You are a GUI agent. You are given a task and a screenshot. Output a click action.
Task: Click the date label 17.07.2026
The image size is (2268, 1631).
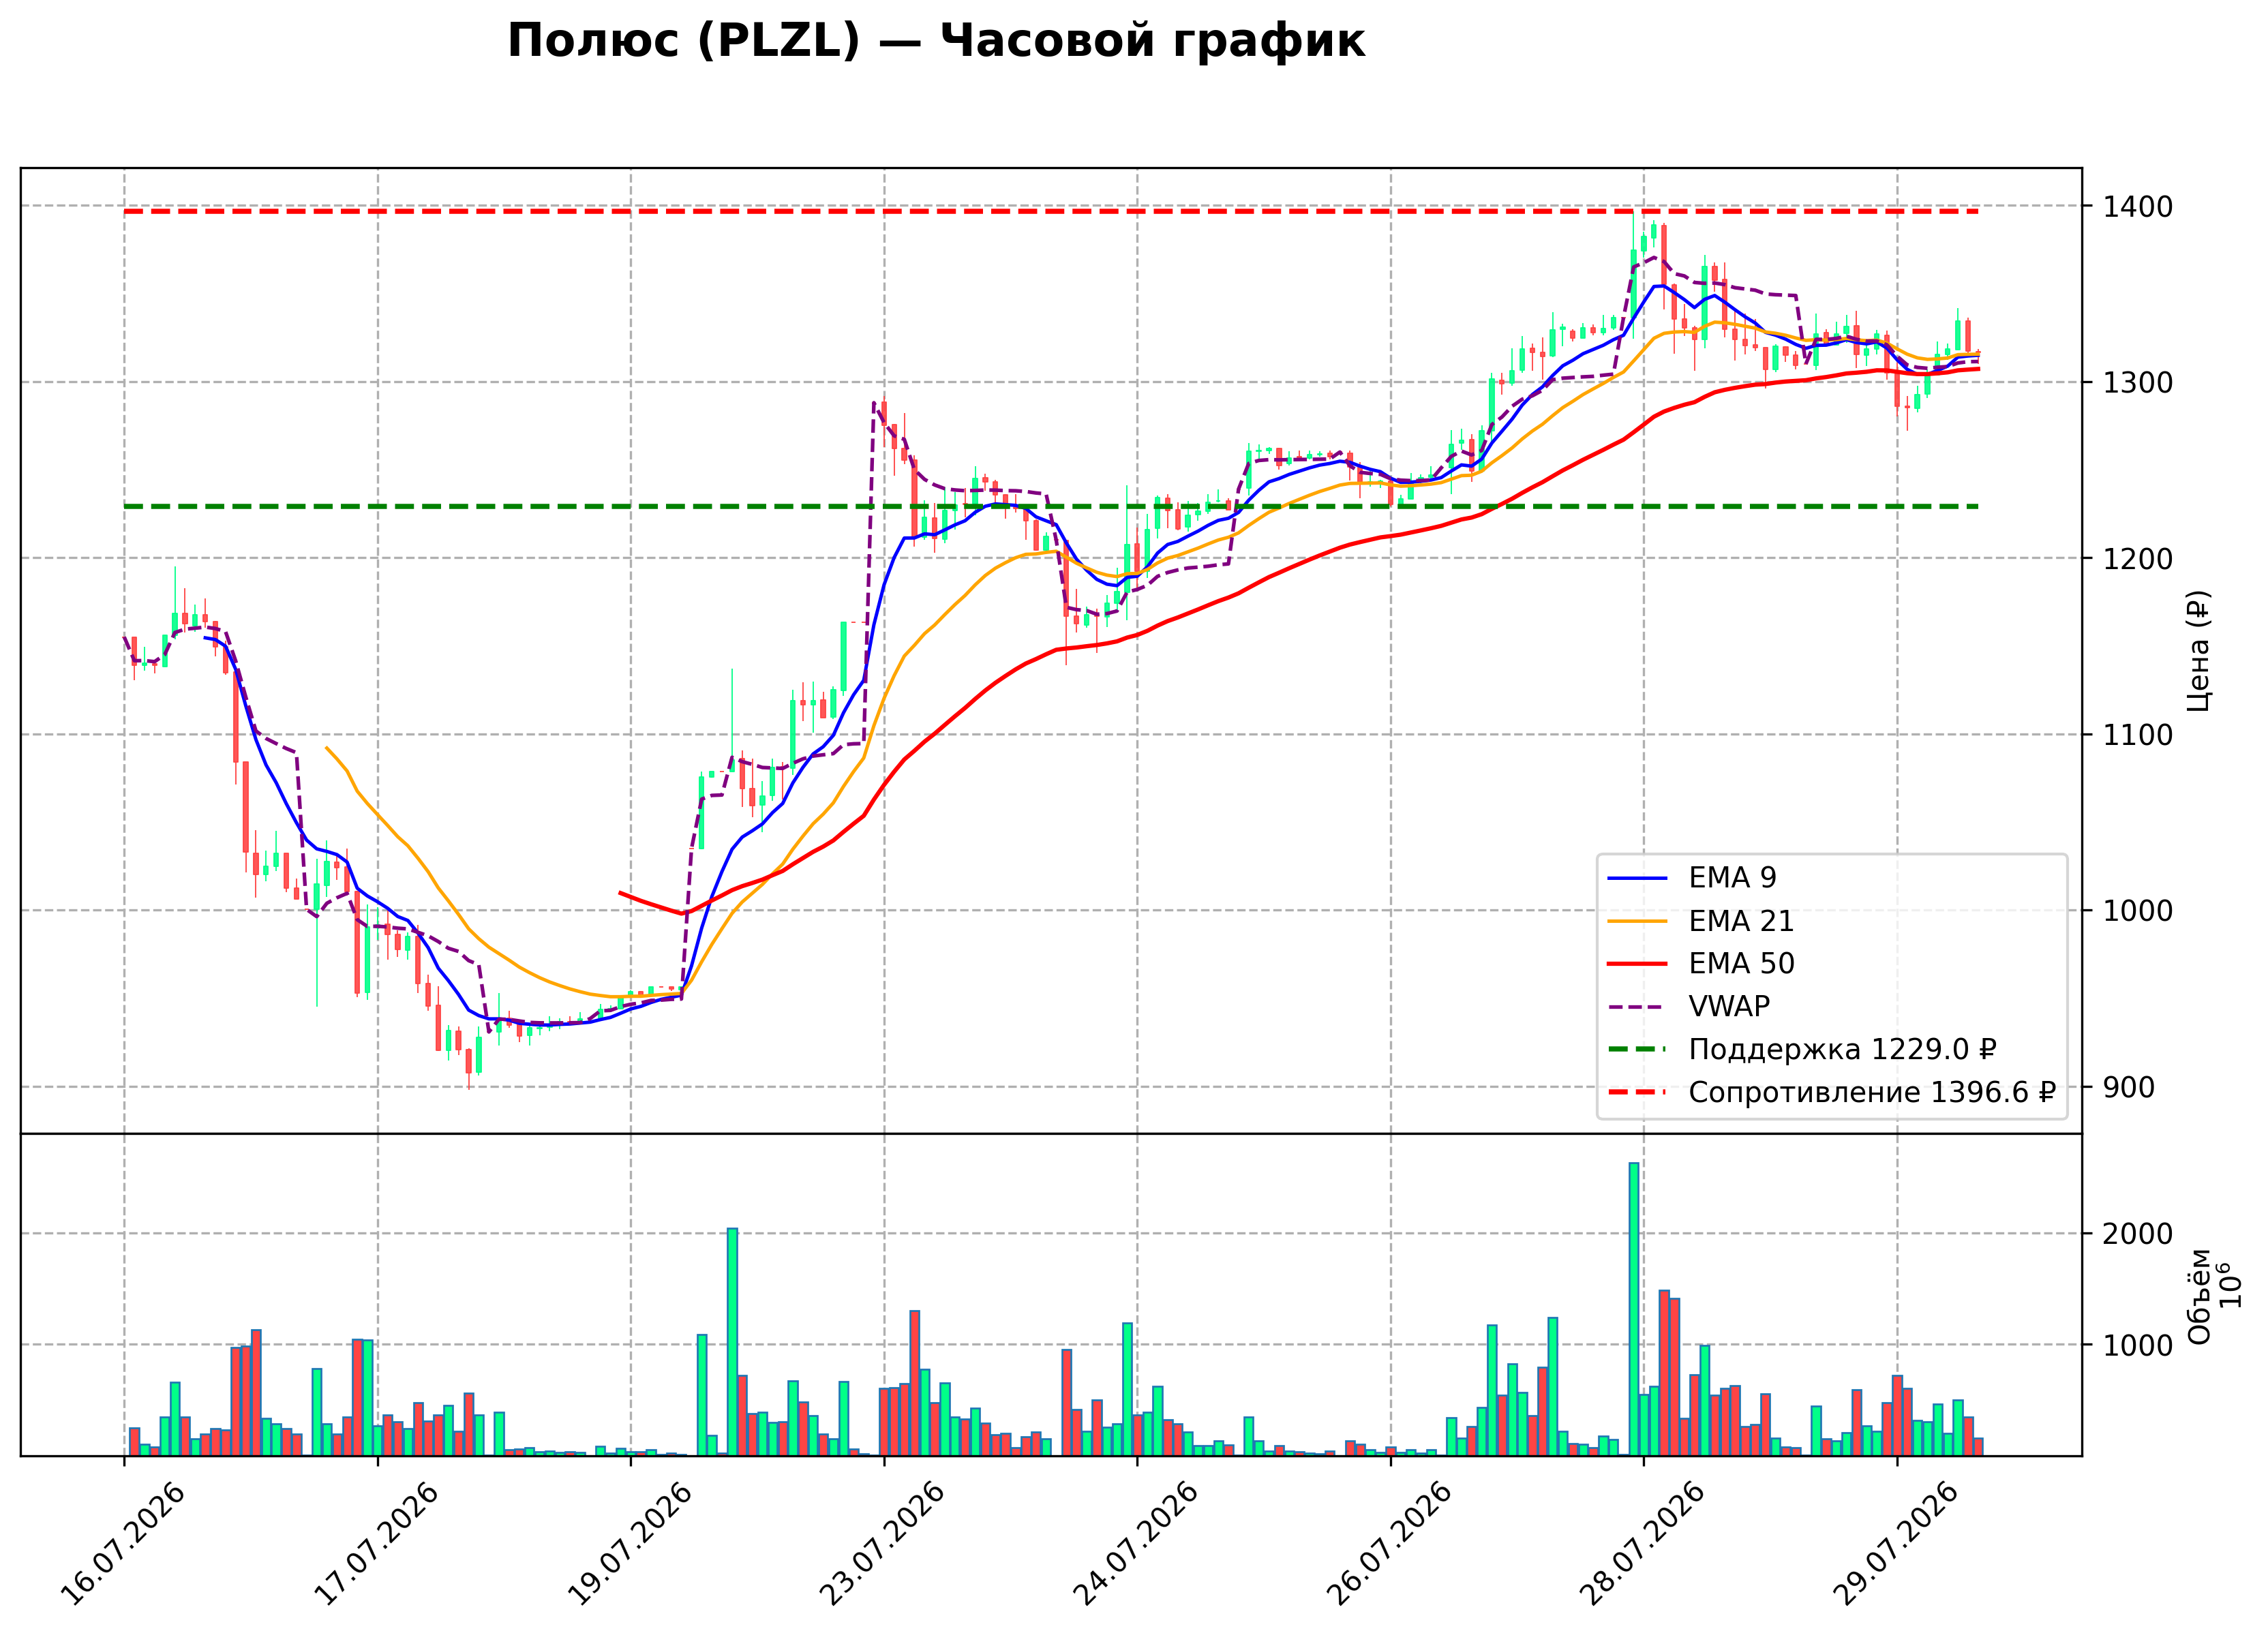pos(376,1544)
